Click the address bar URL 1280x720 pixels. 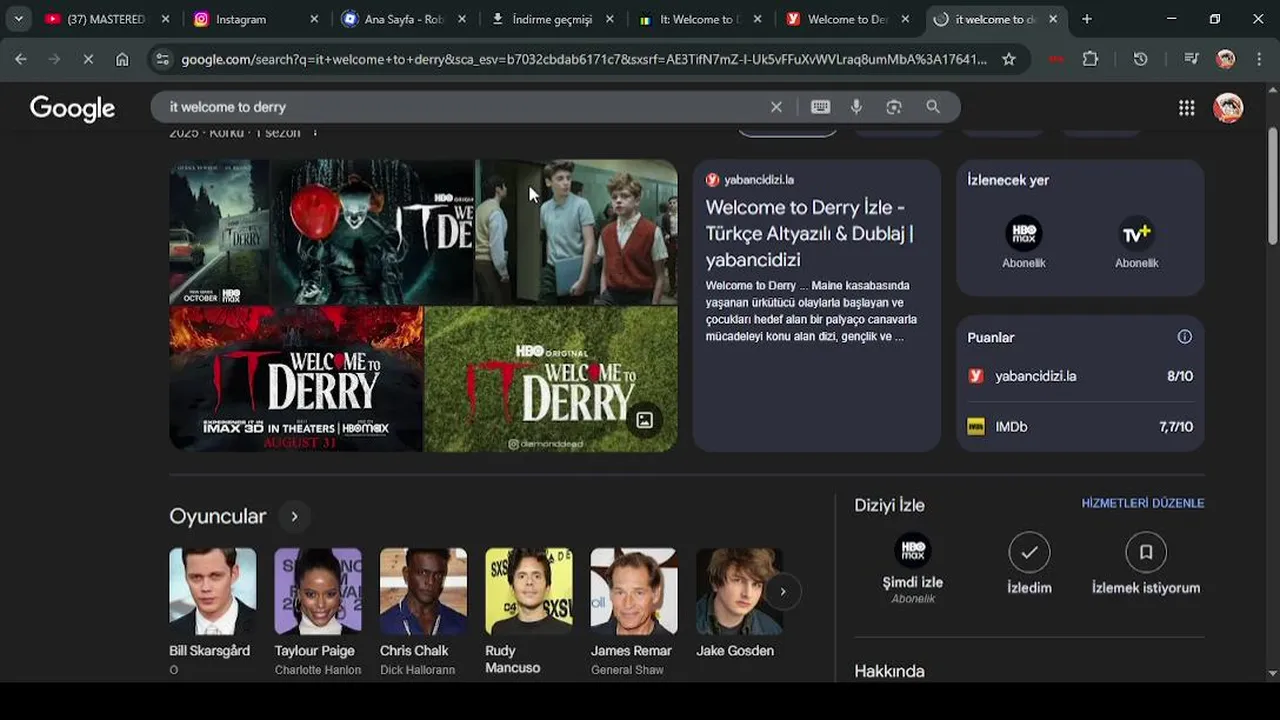tap(584, 59)
